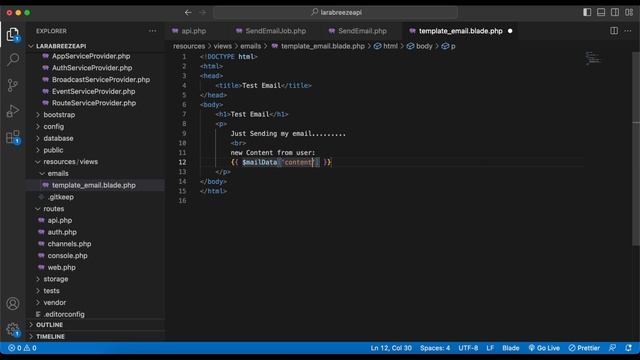
Task: Open channels.php in routes
Action: click(x=69, y=244)
